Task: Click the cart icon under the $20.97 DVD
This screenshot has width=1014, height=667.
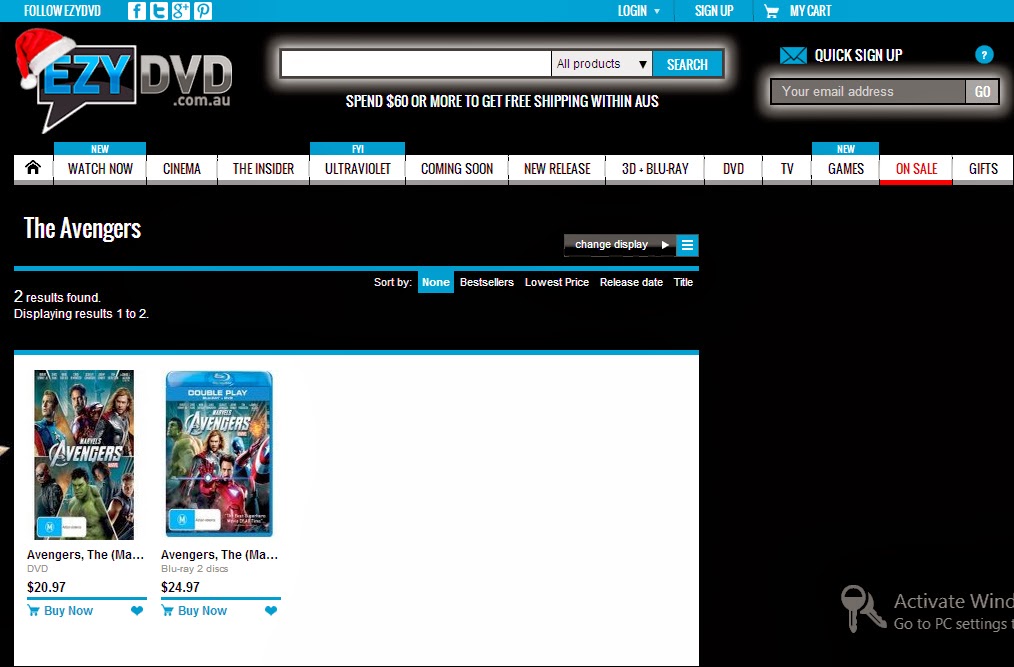Action: tap(34, 611)
